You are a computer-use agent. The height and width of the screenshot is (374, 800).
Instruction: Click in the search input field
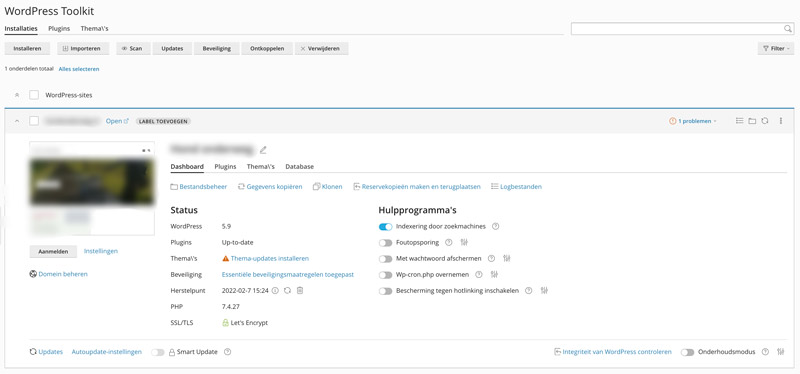coord(677,29)
